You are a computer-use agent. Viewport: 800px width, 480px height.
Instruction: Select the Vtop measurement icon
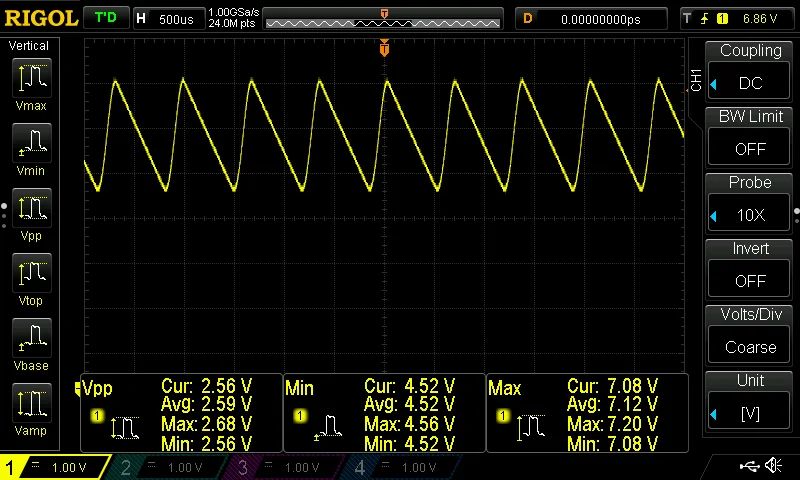[x=32, y=273]
